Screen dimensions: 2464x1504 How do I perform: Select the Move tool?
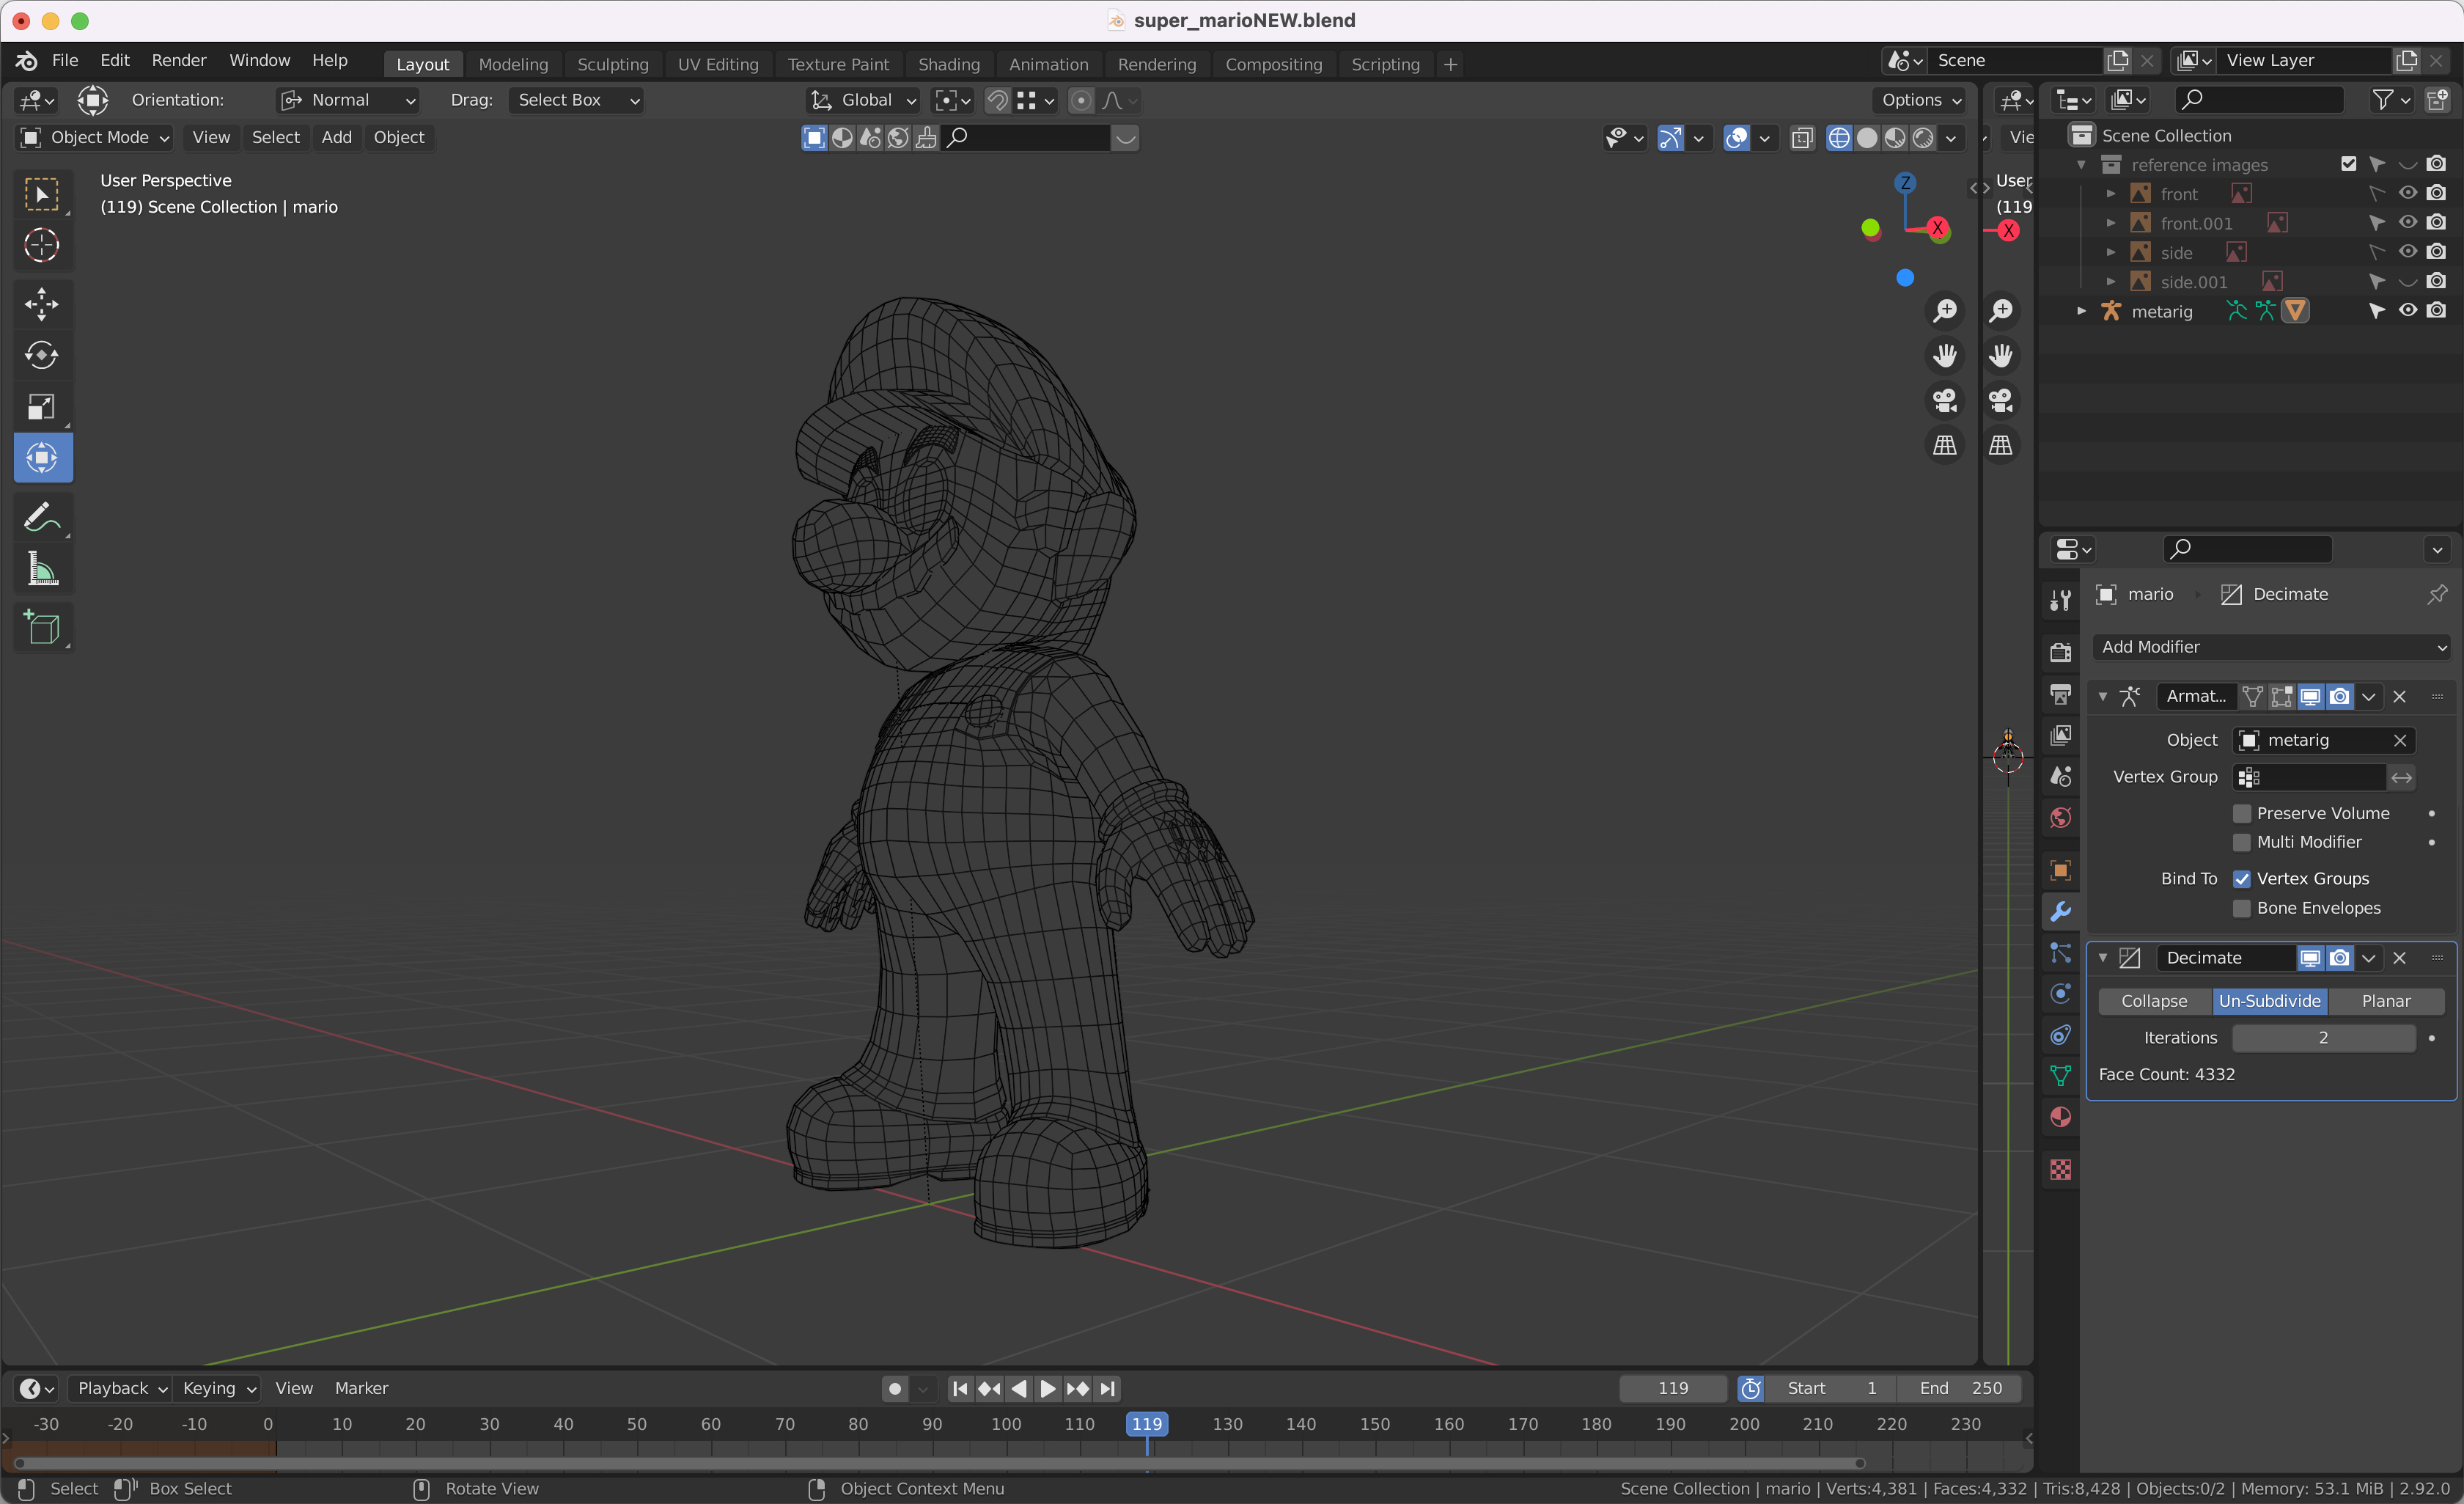click(x=42, y=304)
